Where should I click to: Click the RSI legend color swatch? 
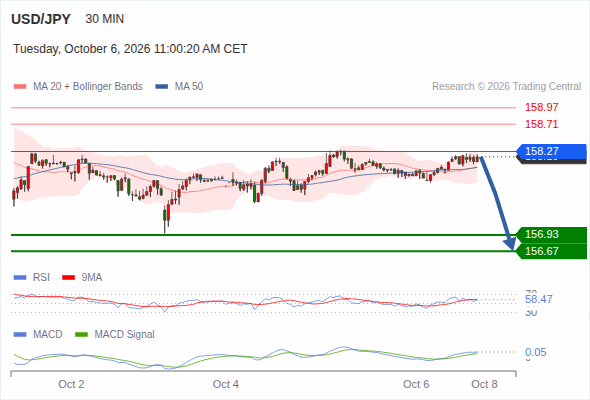(20, 278)
